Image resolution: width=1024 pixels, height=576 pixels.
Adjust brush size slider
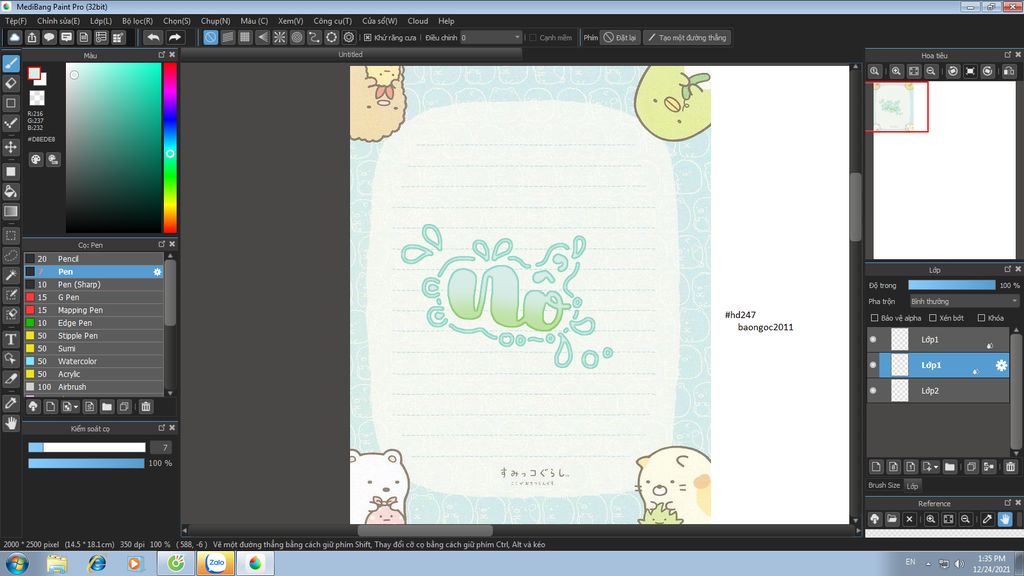tap(86, 447)
